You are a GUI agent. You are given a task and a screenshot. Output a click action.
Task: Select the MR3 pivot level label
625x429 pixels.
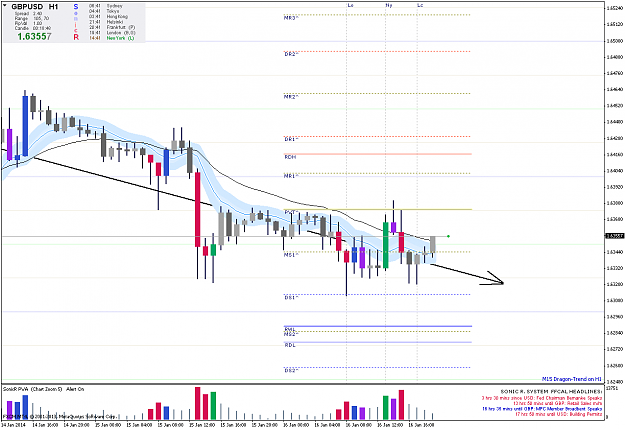tap(291, 18)
